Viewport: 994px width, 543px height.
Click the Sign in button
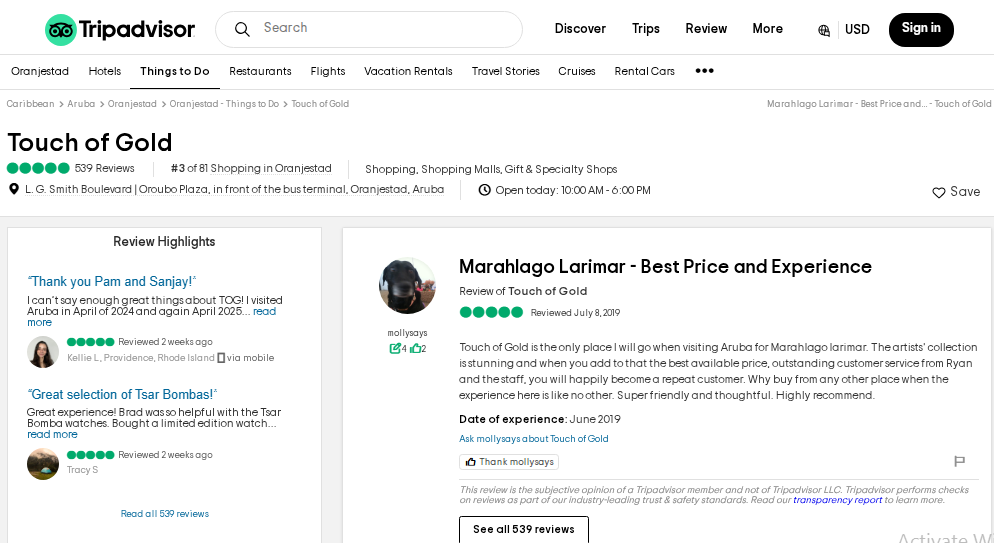tap(921, 29)
